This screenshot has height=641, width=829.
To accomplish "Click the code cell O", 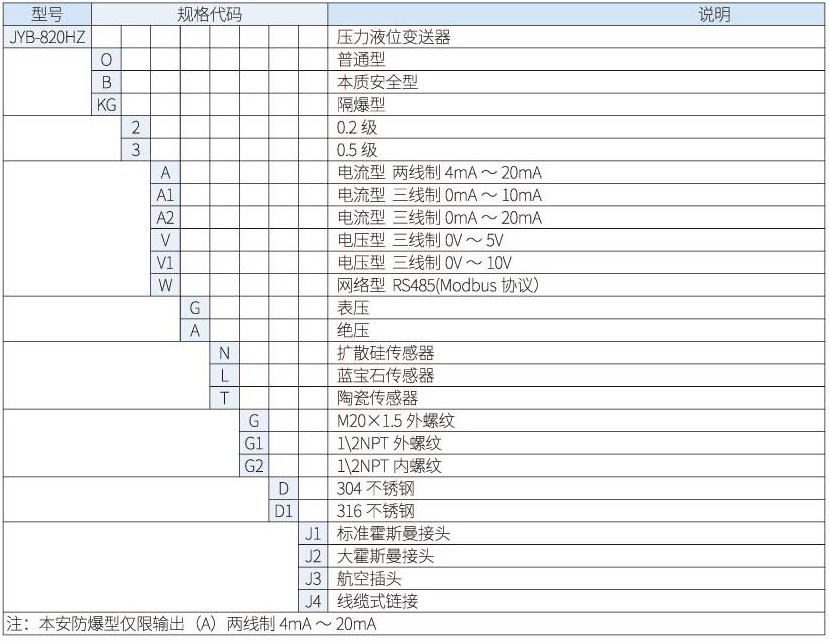I will coord(106,60).
